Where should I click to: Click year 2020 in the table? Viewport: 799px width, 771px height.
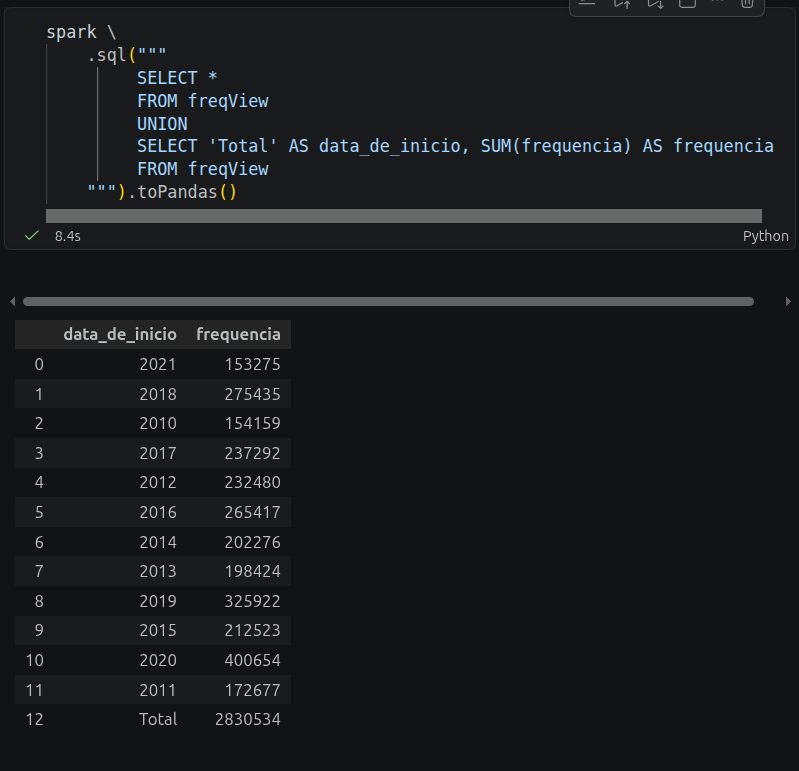(x=158, y=660)
